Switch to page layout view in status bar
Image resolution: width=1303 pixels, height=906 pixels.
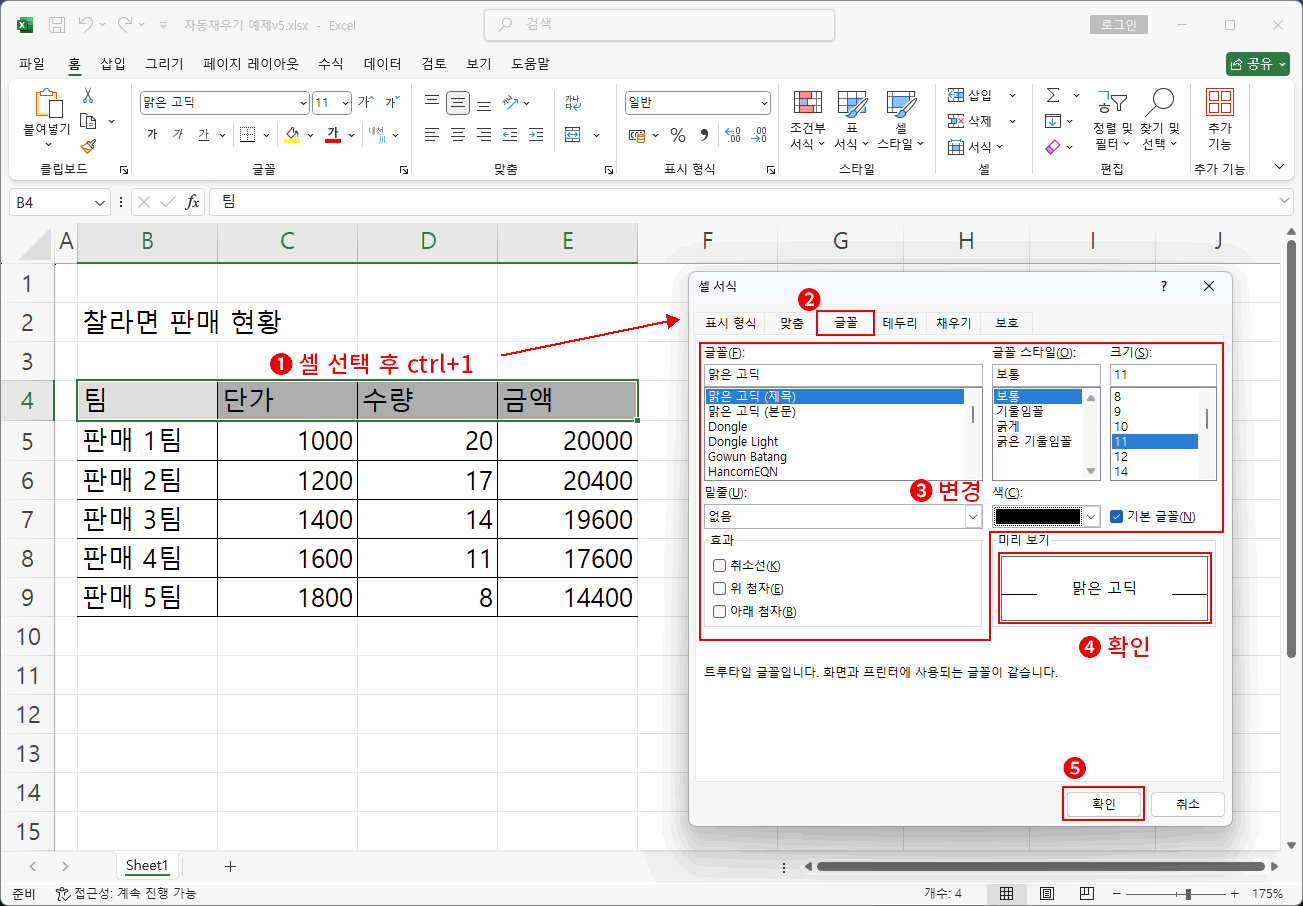[x=1047, y=893]
